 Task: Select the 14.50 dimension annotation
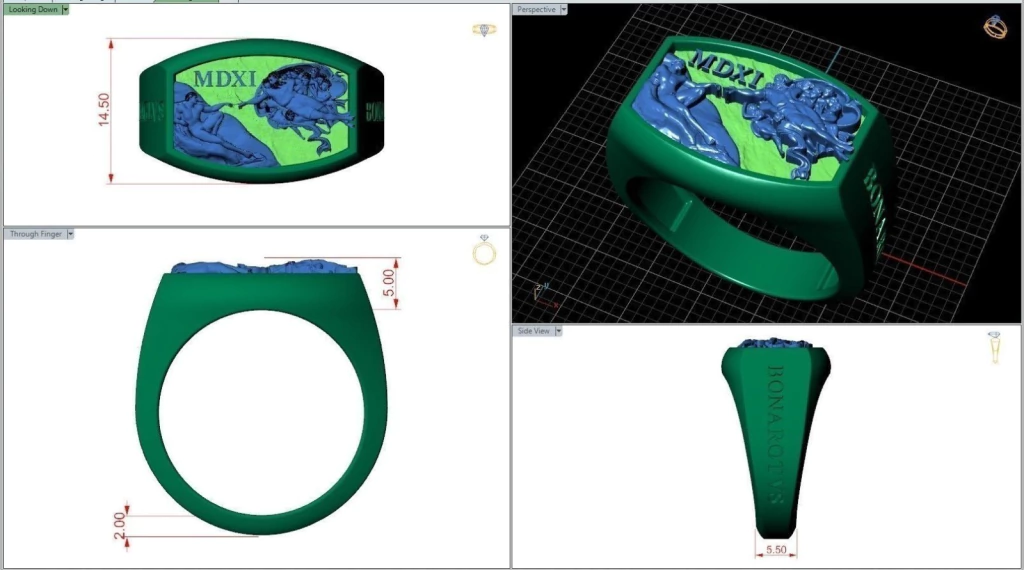coord(103,111)
